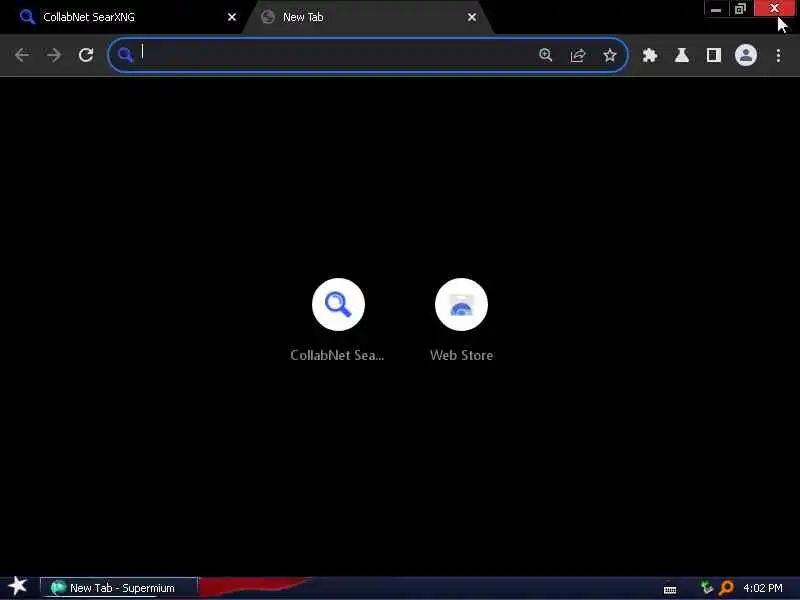Click the Web Store shortcut label
Image resolution: width=800 pixels, height=600 pixels.
(461, 355)
